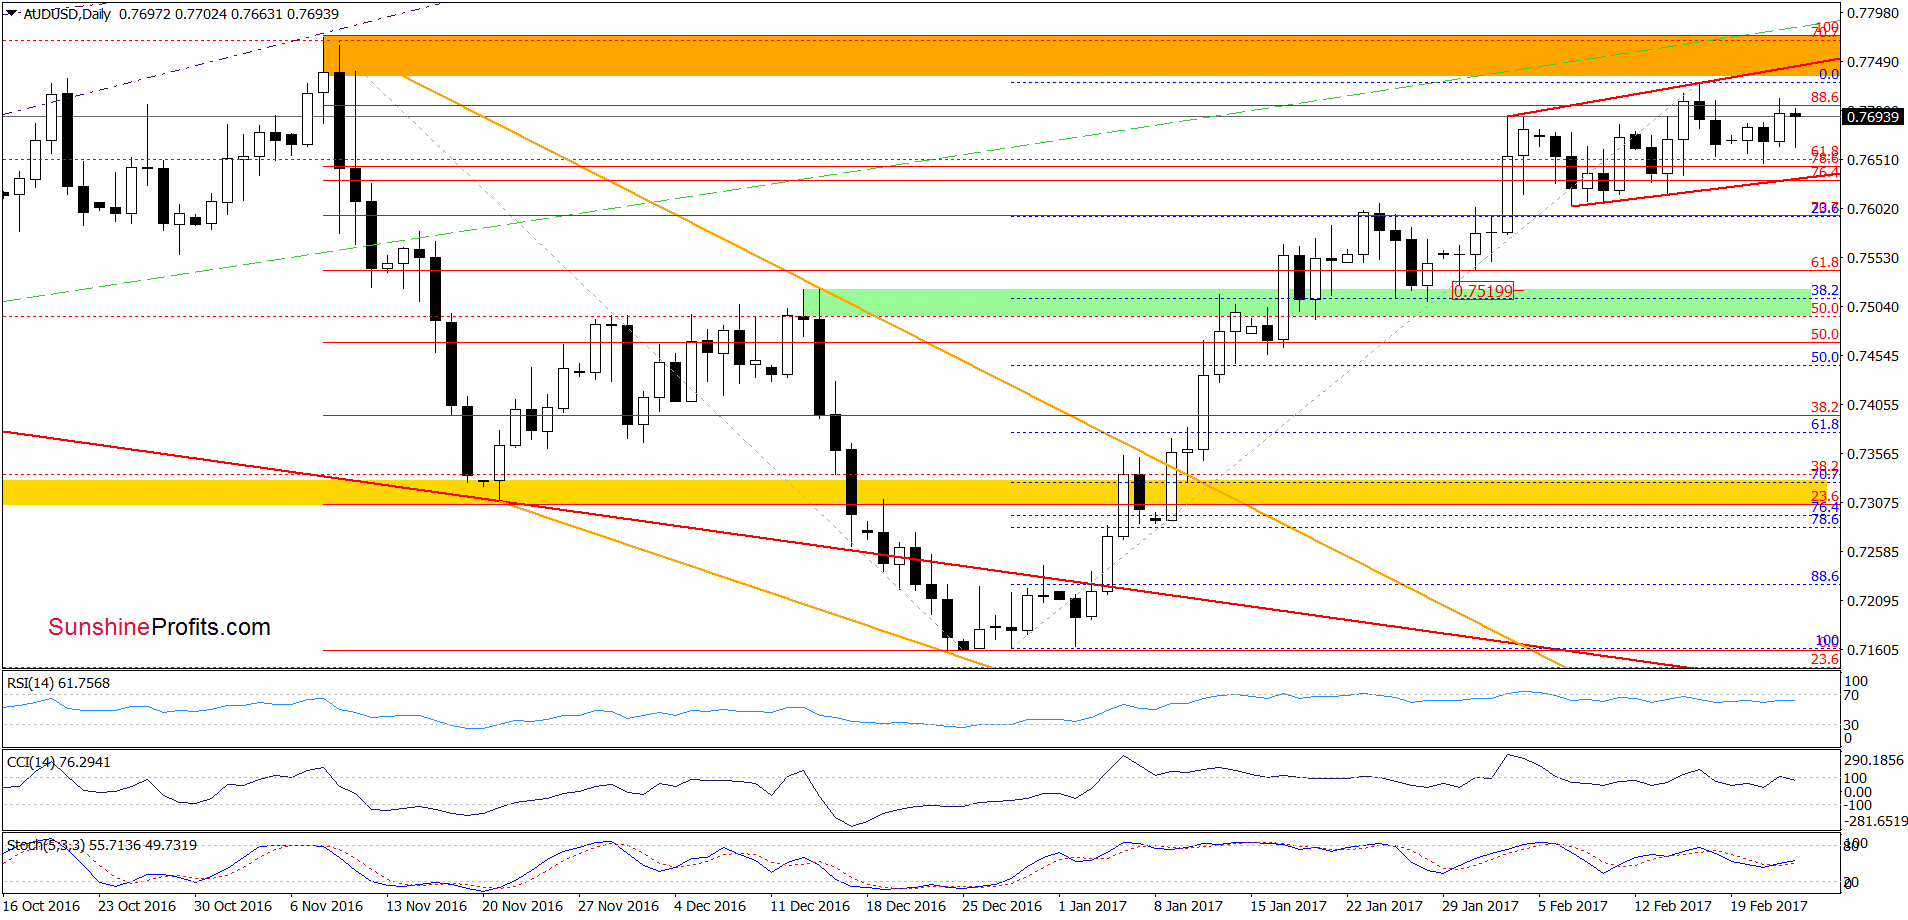
Task: Click the 6 Nov 2016 date label
Action: coord(326,906)
